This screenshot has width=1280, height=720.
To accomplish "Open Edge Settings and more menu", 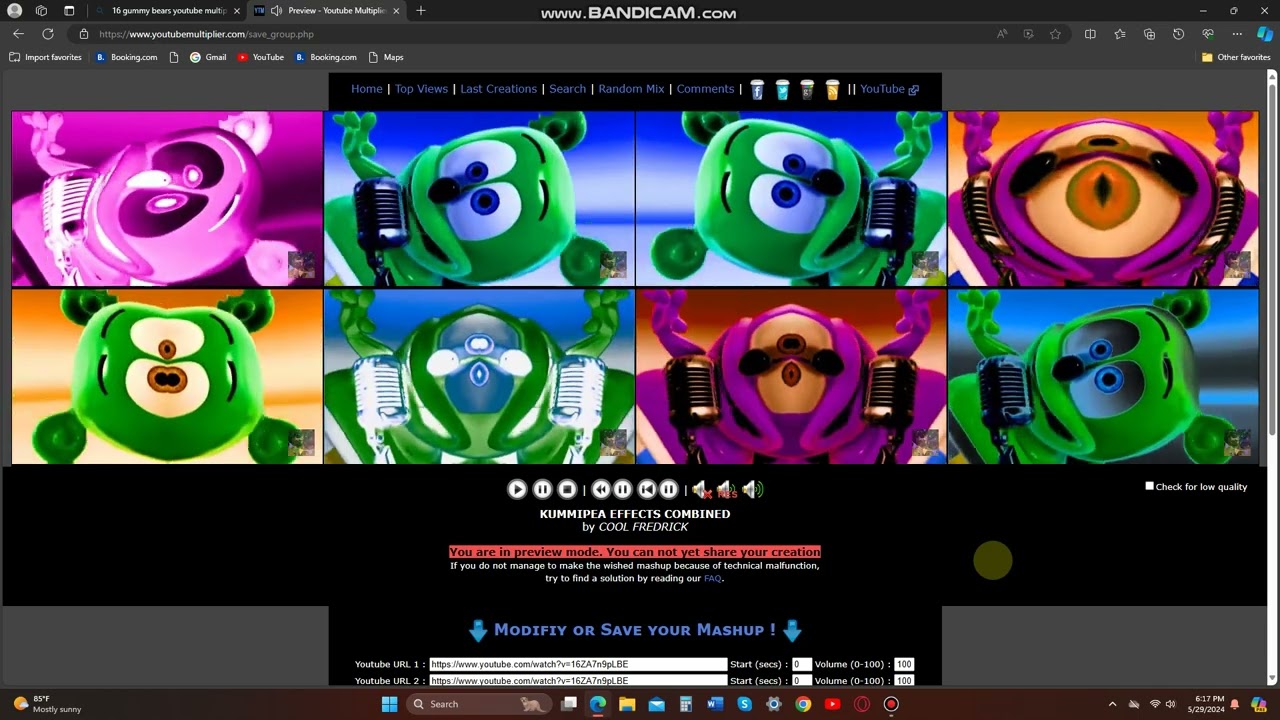I will click(x=1237, y=34).
